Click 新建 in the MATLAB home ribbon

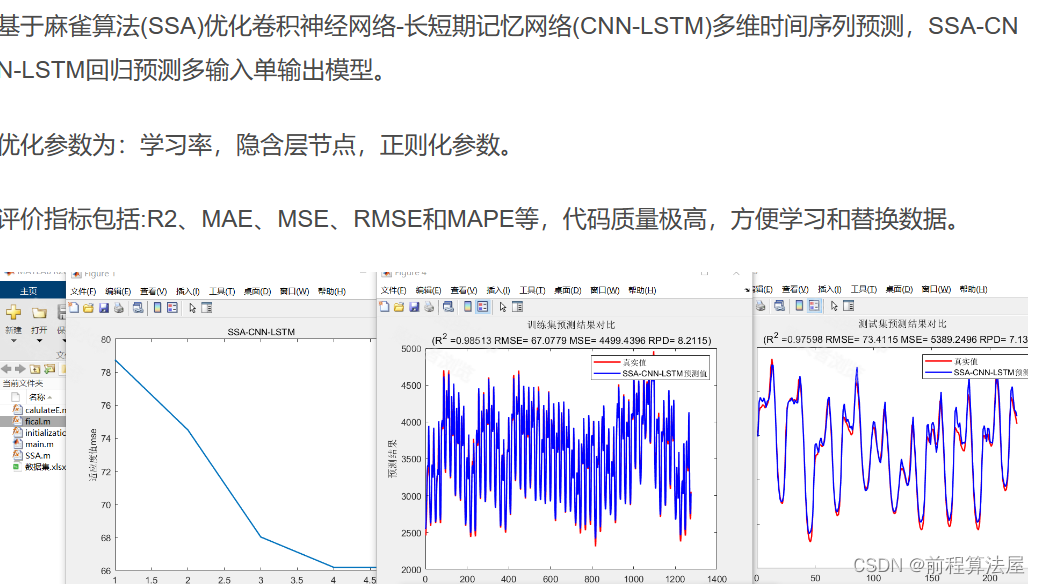coord(13,329)
